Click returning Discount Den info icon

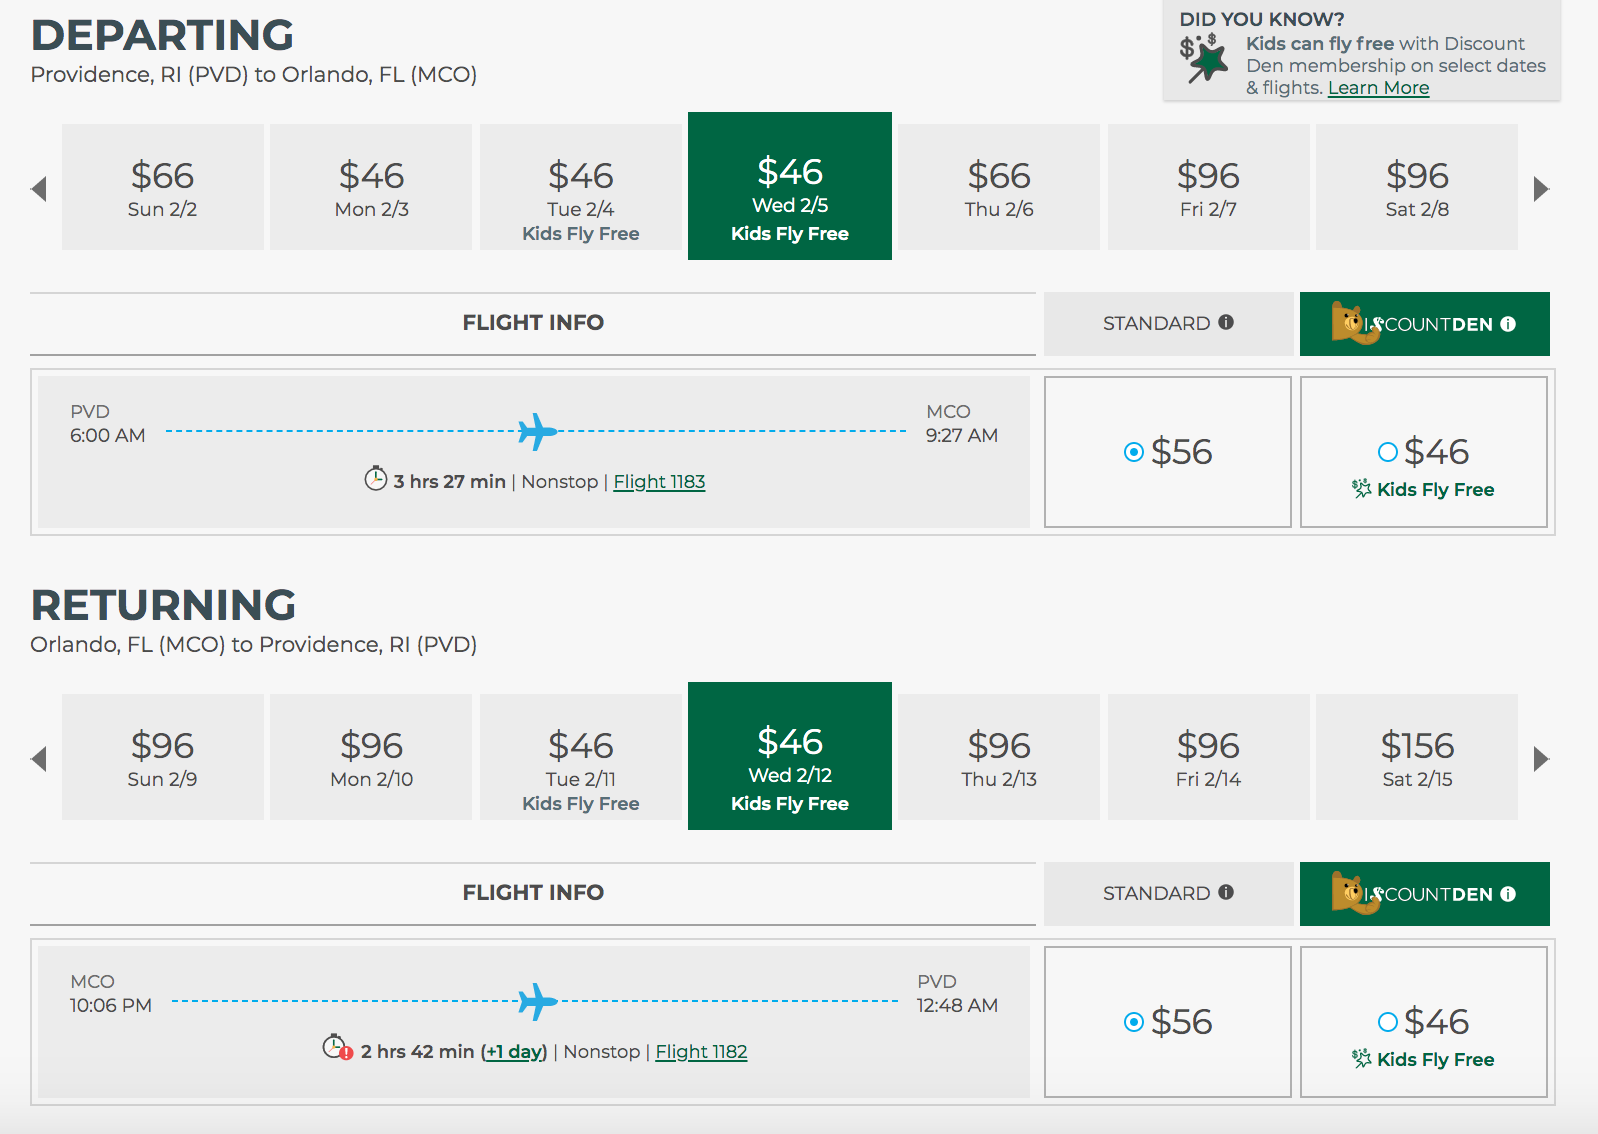click(x=1508, y=894)
